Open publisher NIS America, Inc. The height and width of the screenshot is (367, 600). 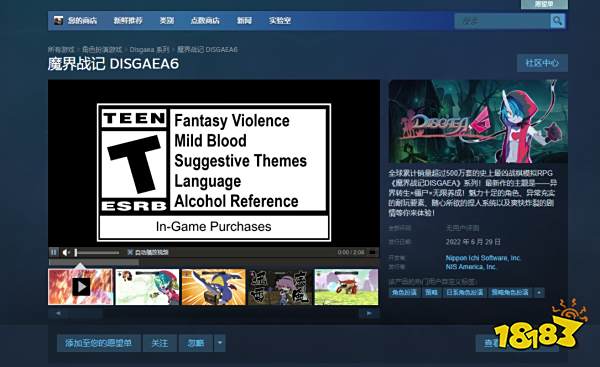[x=471, y=267]
